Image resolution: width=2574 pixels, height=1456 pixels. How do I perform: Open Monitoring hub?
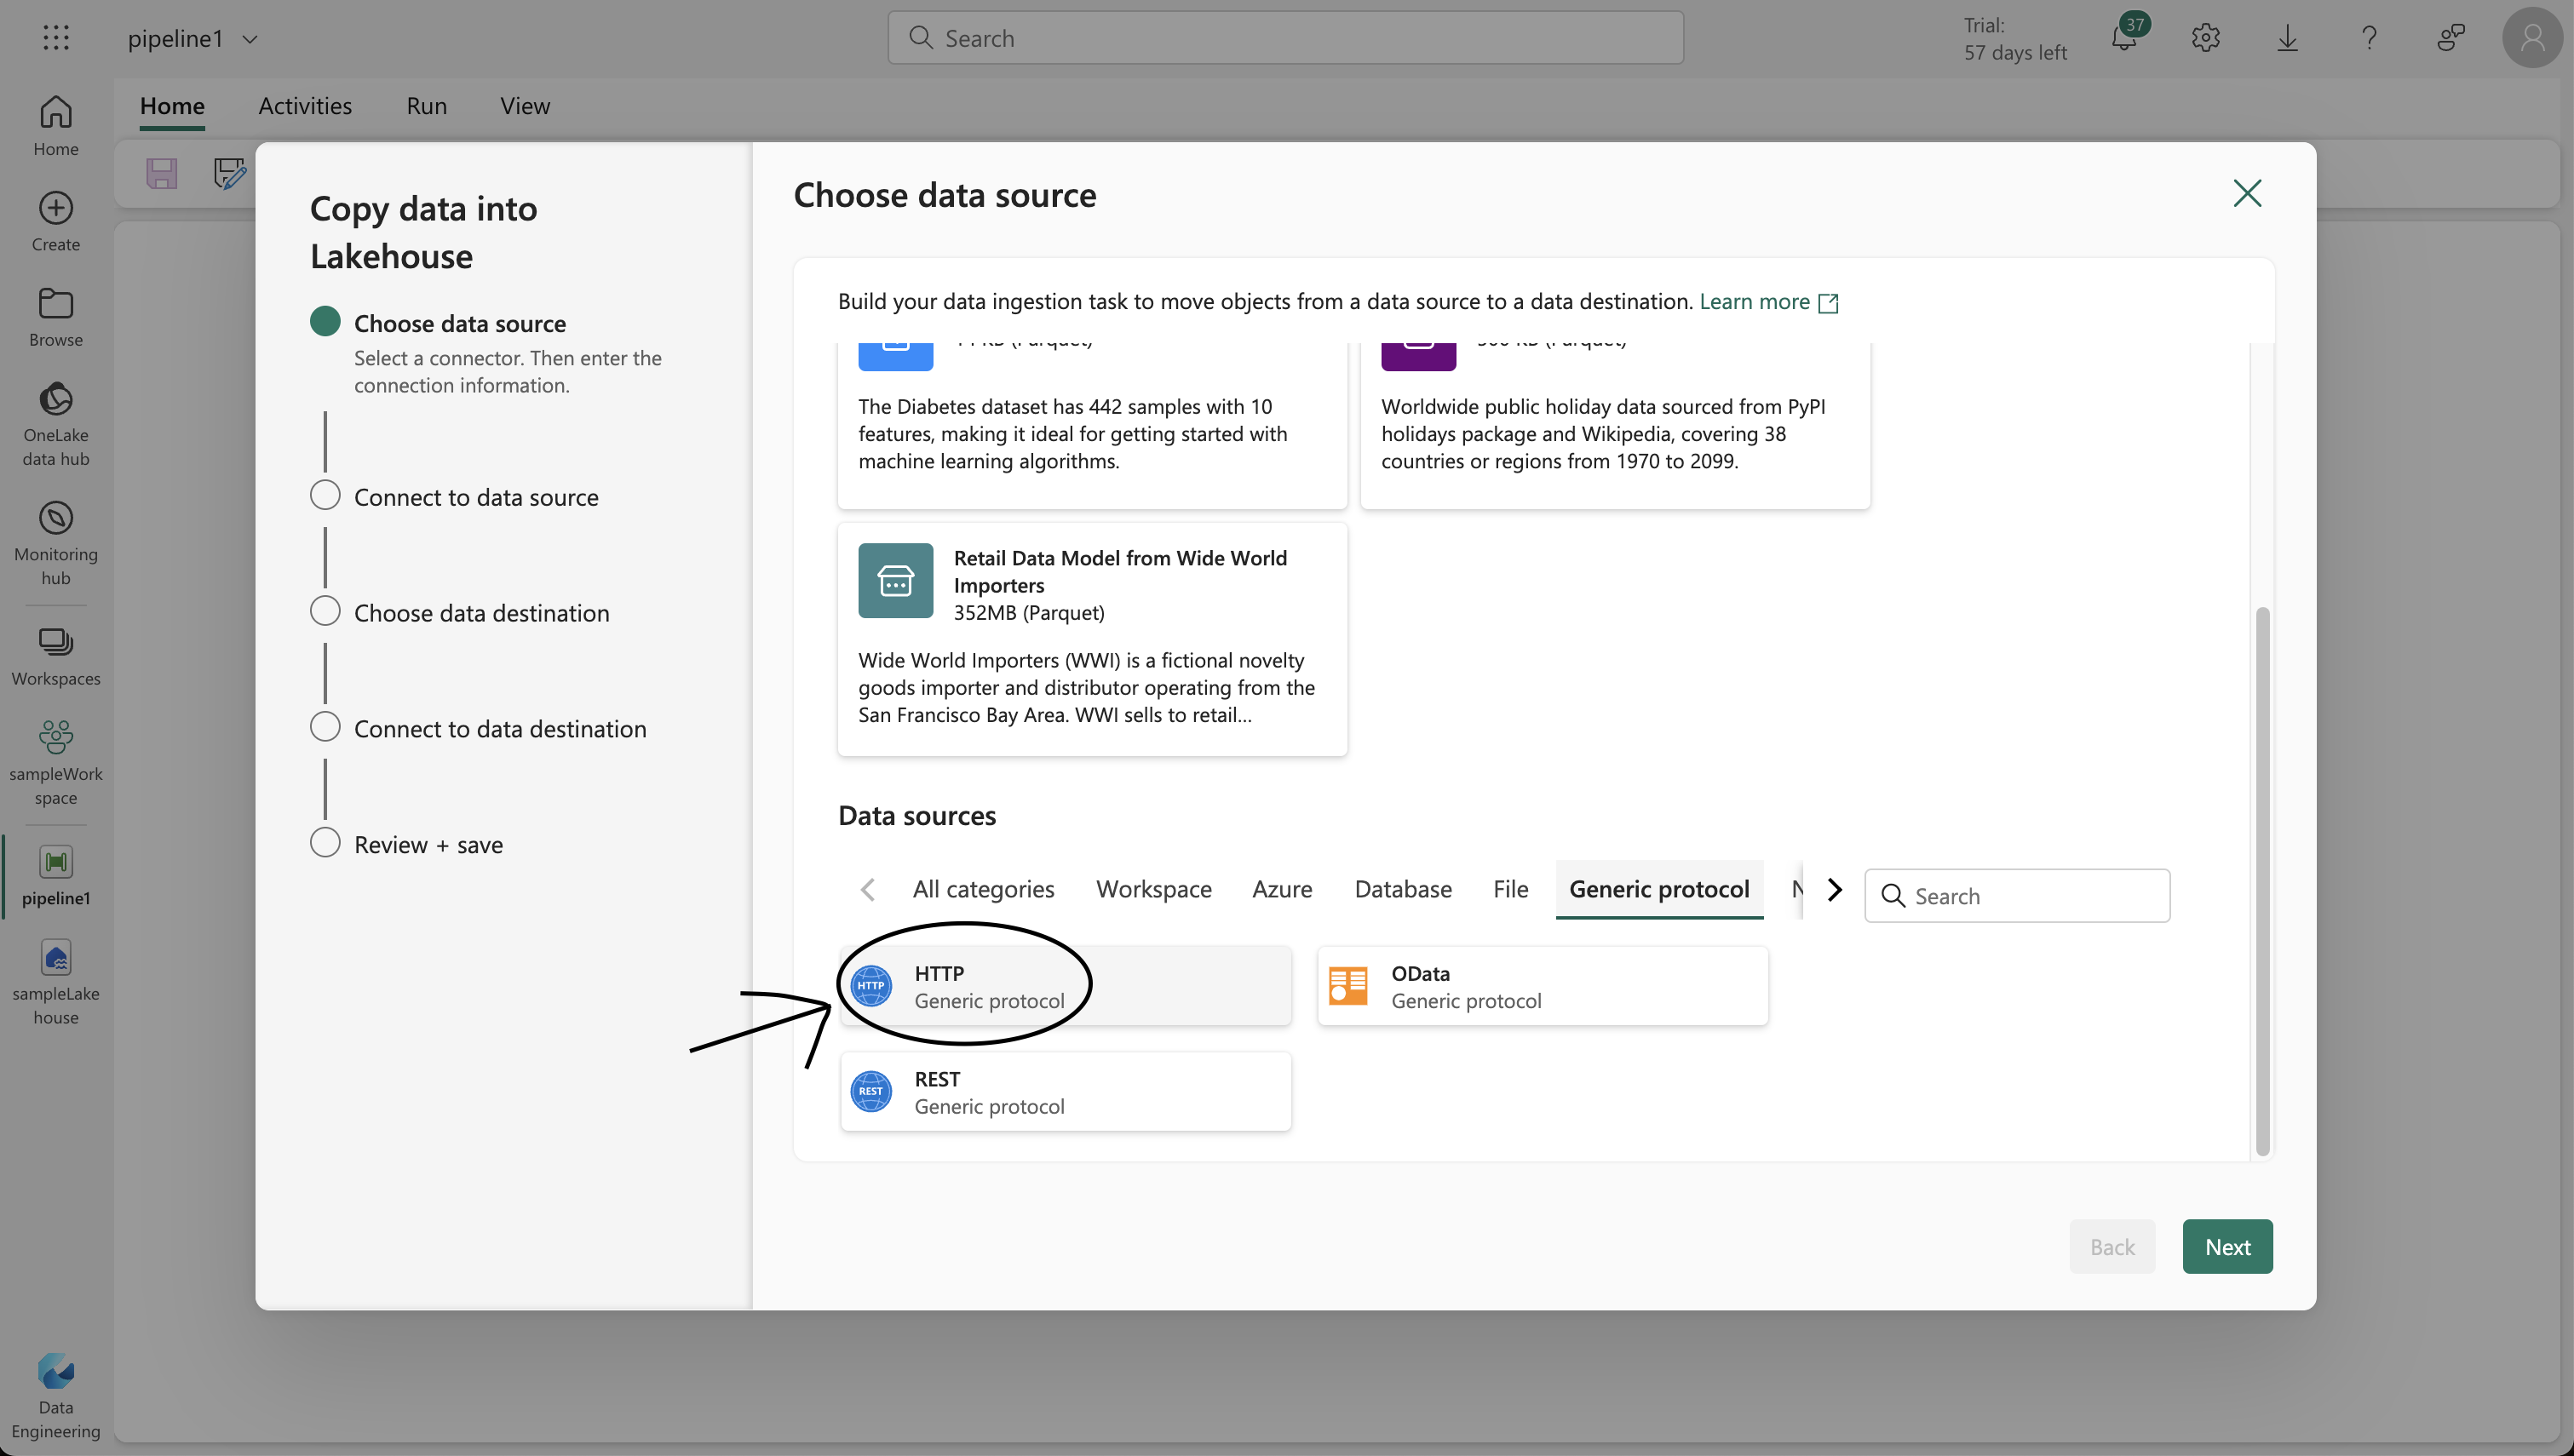[x=56, y=543]
